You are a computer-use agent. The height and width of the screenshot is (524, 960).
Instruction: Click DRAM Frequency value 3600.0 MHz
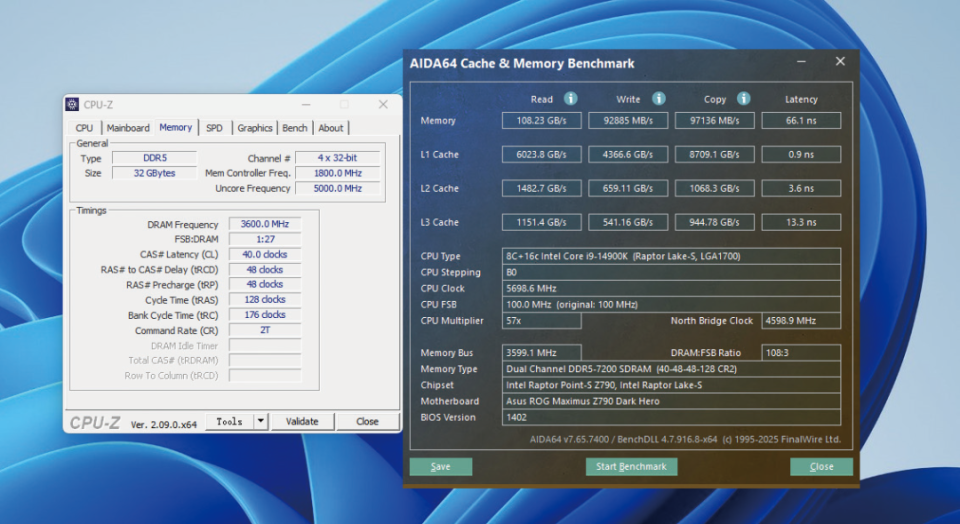[x=264, y=224]
